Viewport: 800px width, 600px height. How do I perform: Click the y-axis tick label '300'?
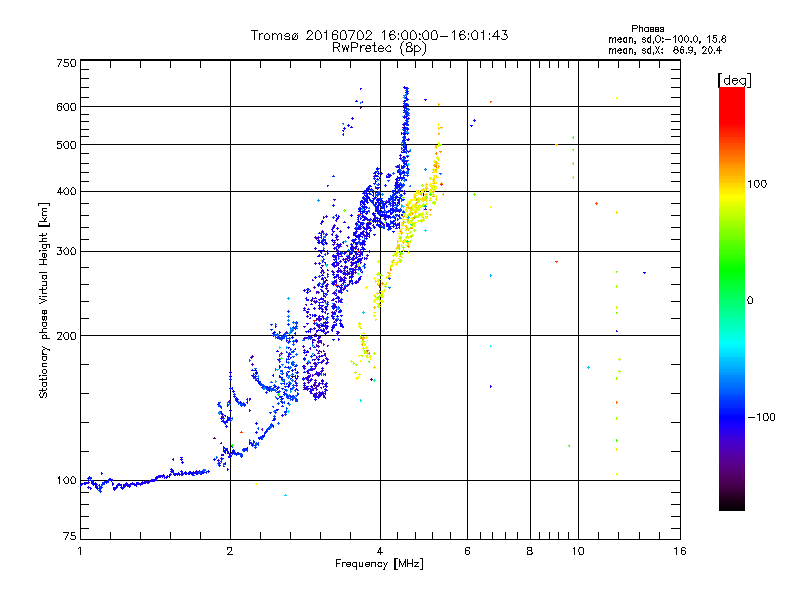coord(66,252)
